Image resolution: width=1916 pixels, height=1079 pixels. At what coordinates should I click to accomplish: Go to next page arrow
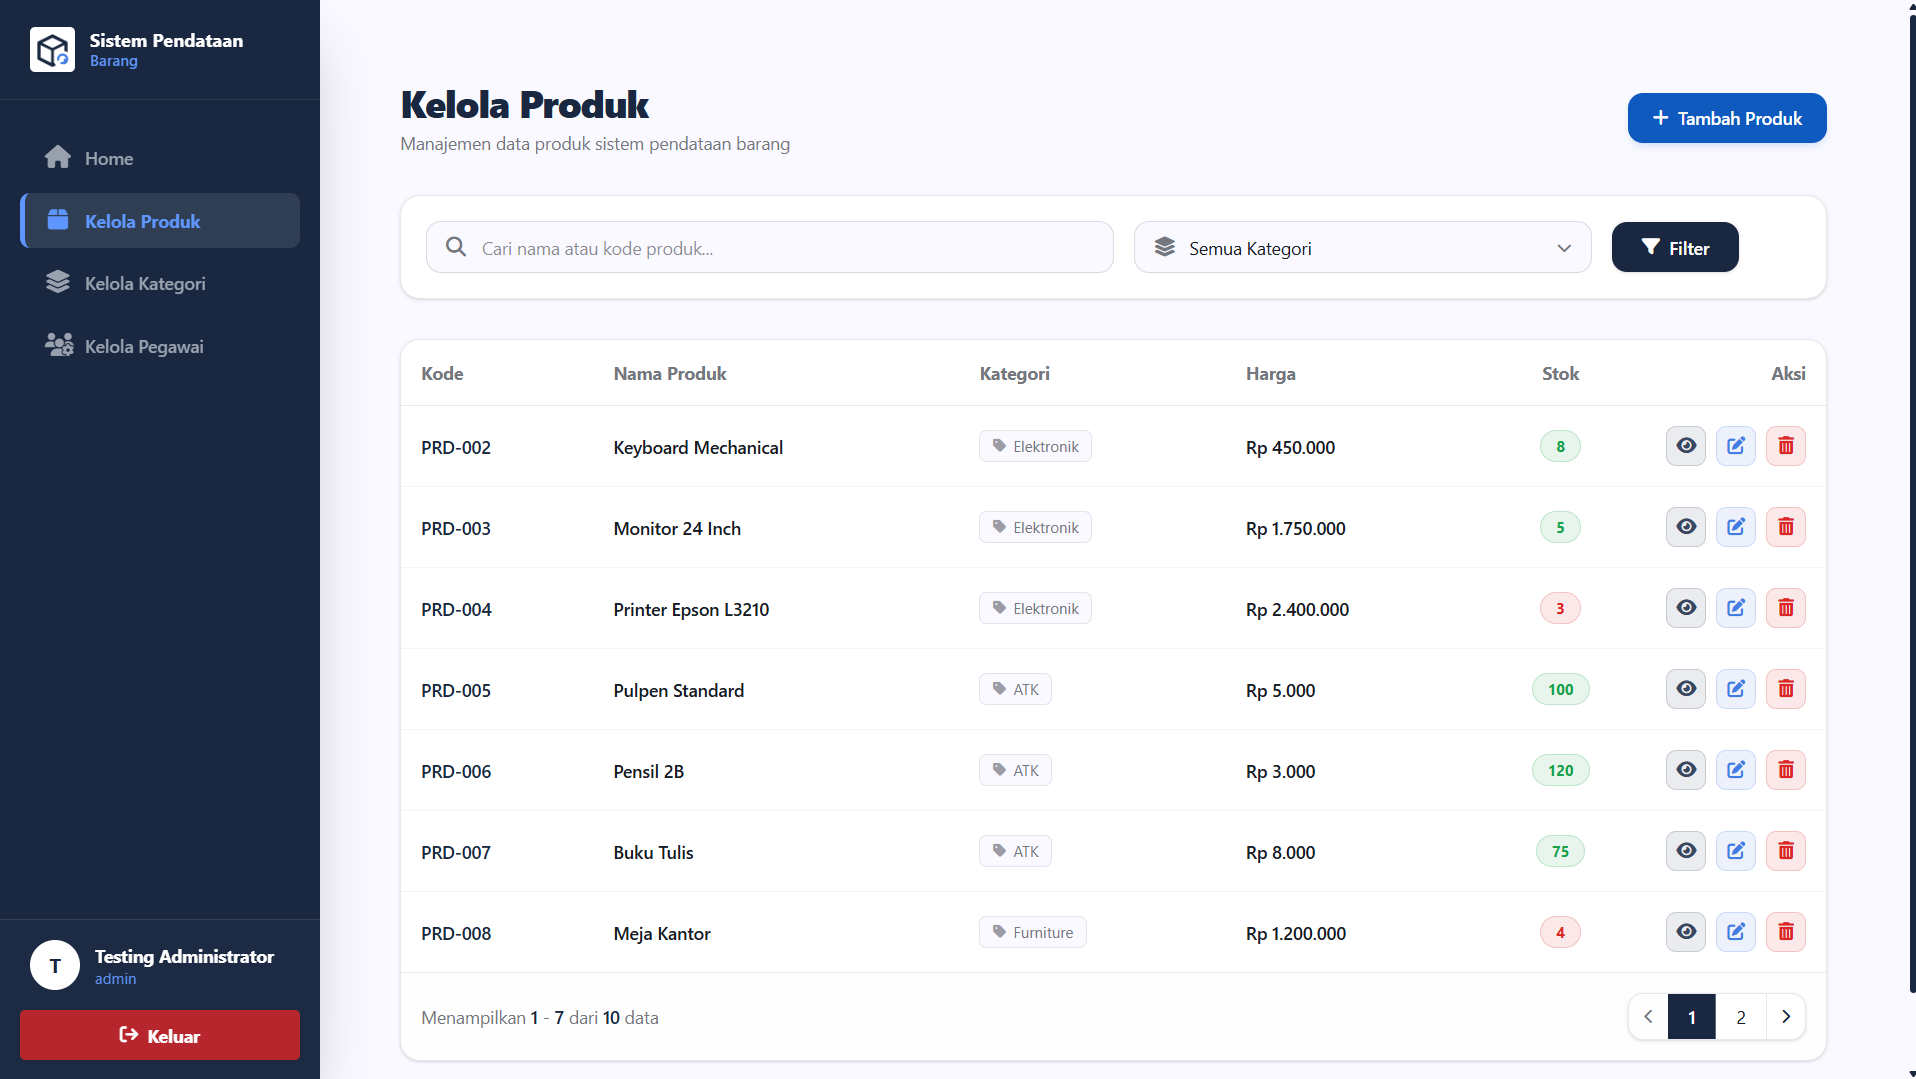pyautogui.click(x=1786, y=1017)
